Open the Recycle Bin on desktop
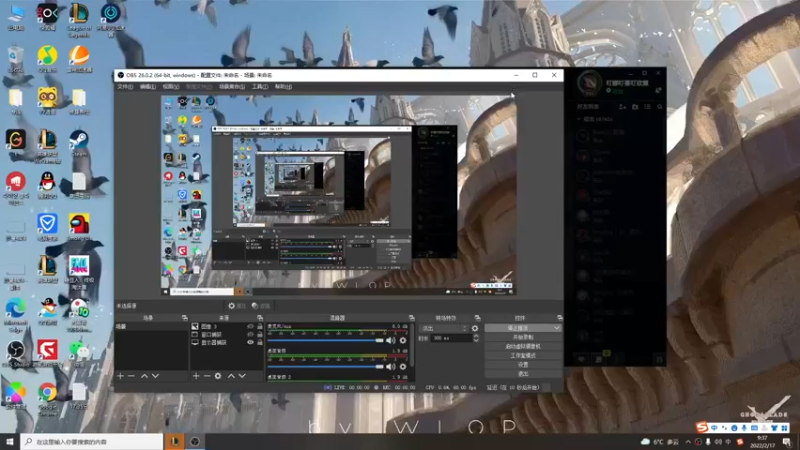This screenshot has height=450, width=800. (x=16, y=59)
